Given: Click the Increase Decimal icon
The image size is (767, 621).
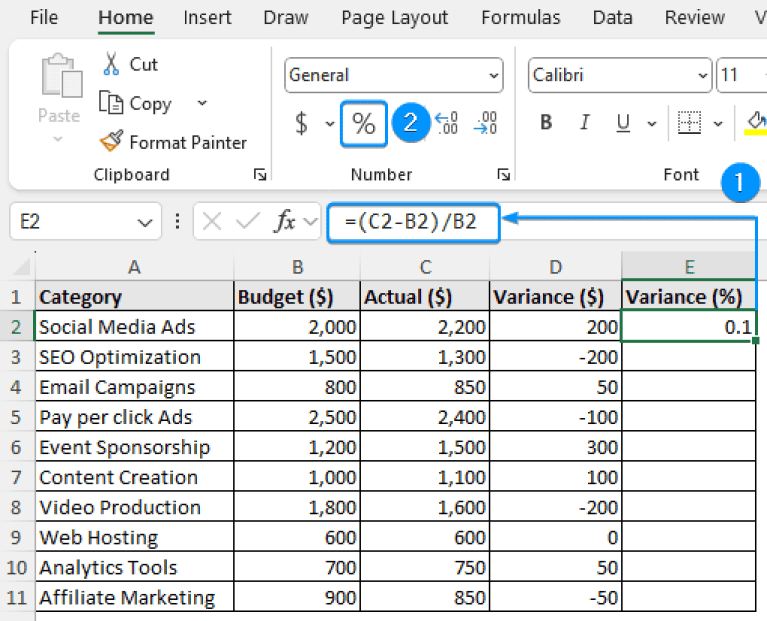Looking at the screenshot, I should (447, 123).
